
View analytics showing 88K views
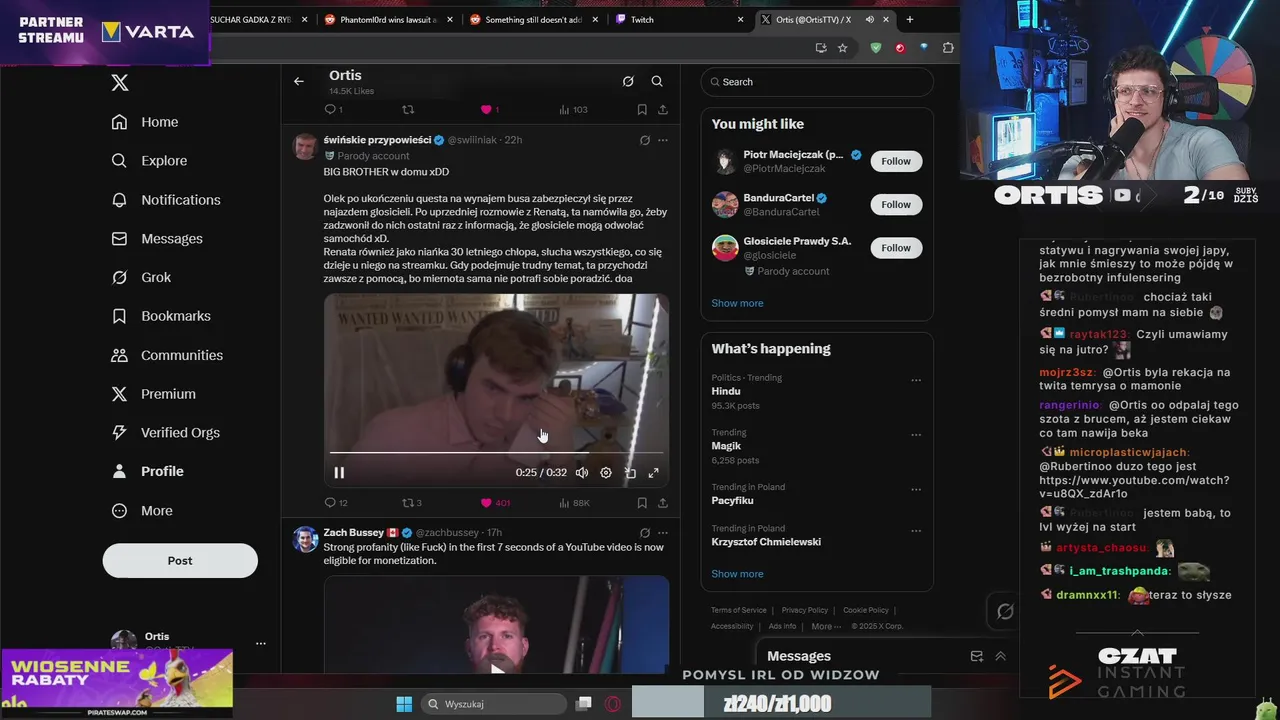(574, 503)
